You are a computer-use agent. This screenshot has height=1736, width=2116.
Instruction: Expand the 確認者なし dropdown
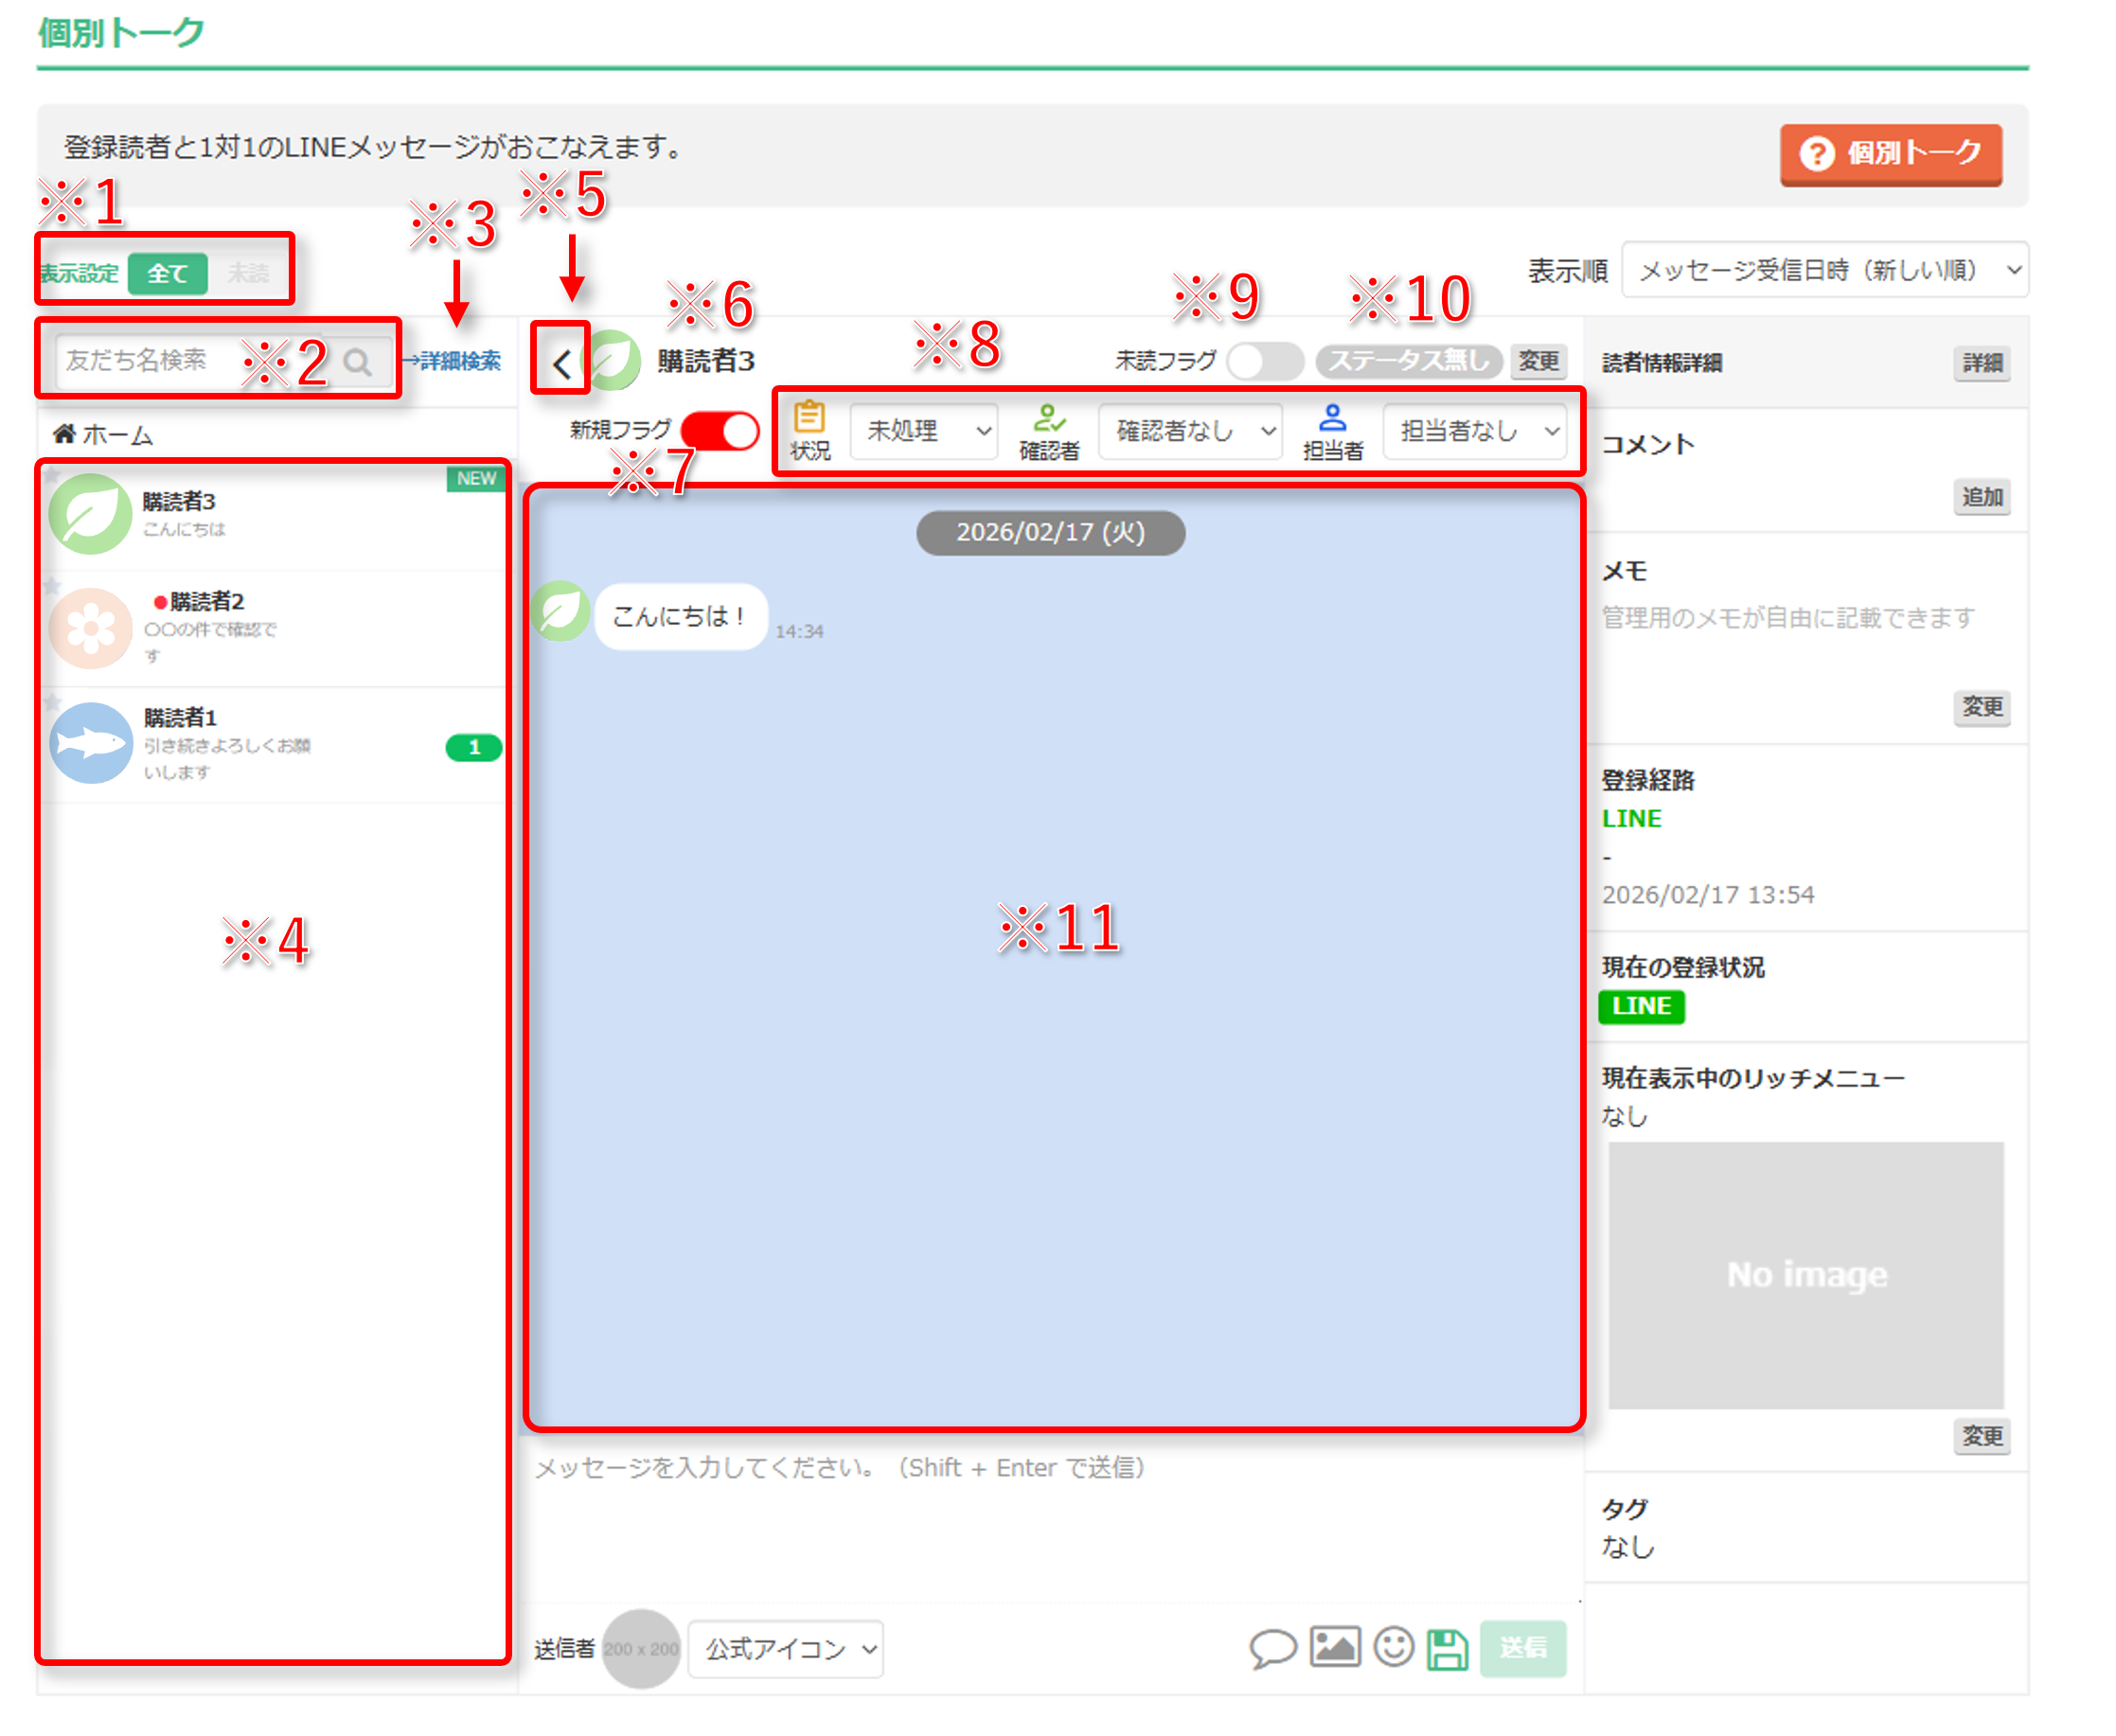coord(1190,431)
